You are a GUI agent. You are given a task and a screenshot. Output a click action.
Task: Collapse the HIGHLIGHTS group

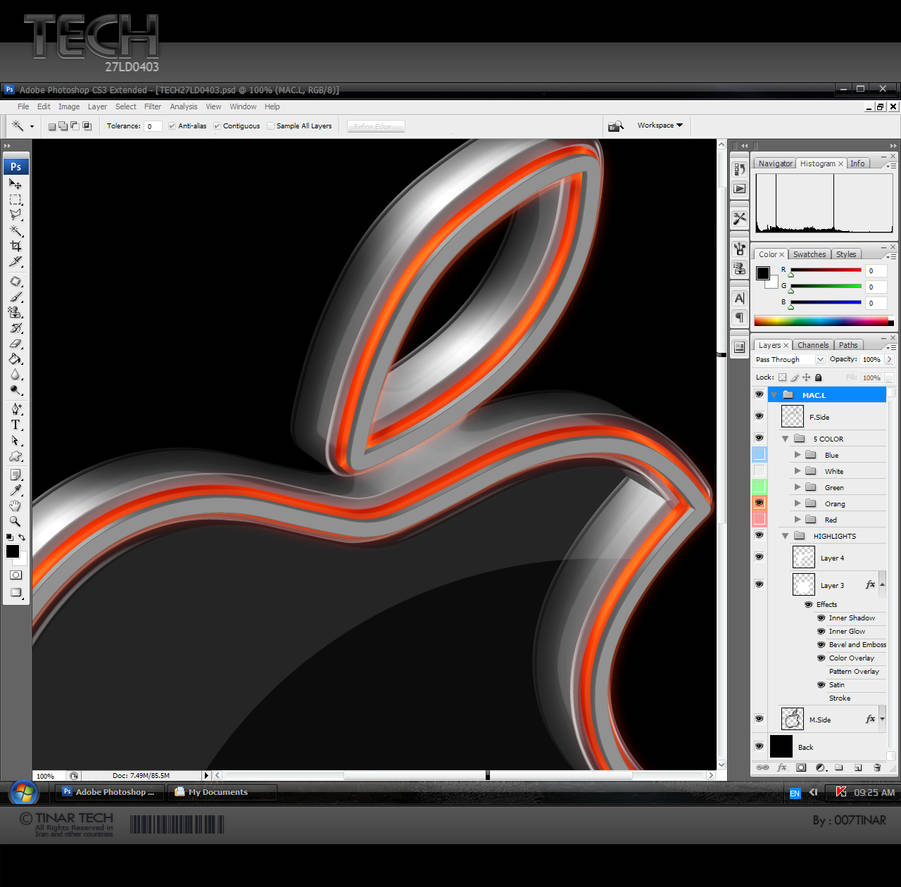[785, 536]
